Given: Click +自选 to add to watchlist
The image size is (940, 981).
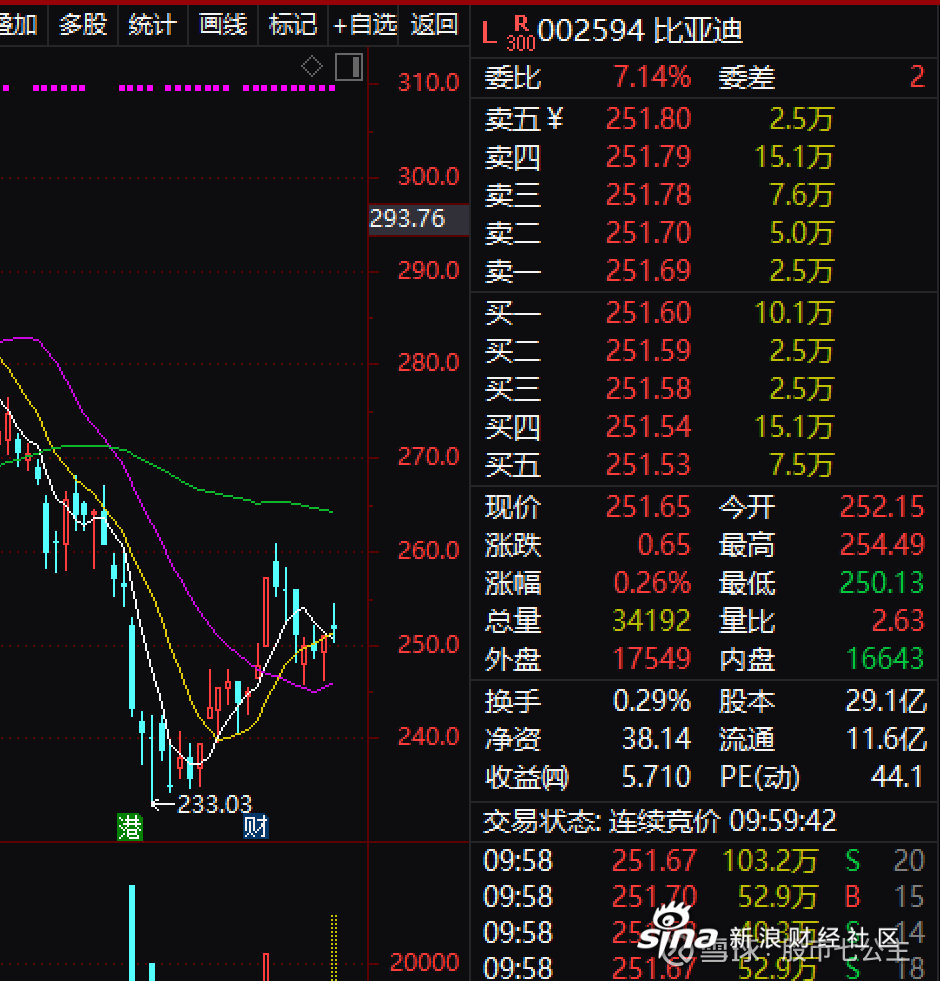Looking at the screenshot, I should 365,25.
